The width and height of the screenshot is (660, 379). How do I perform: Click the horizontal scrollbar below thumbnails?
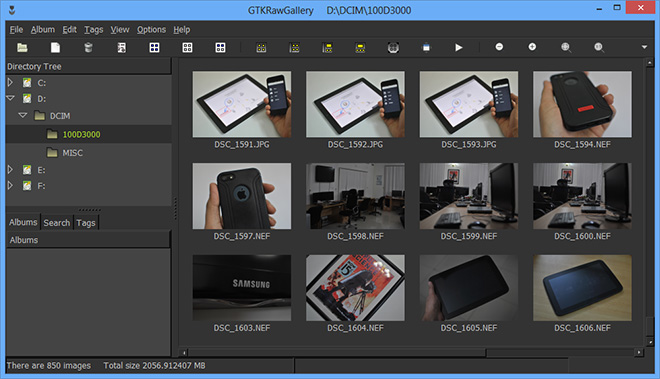click(411, 352)
